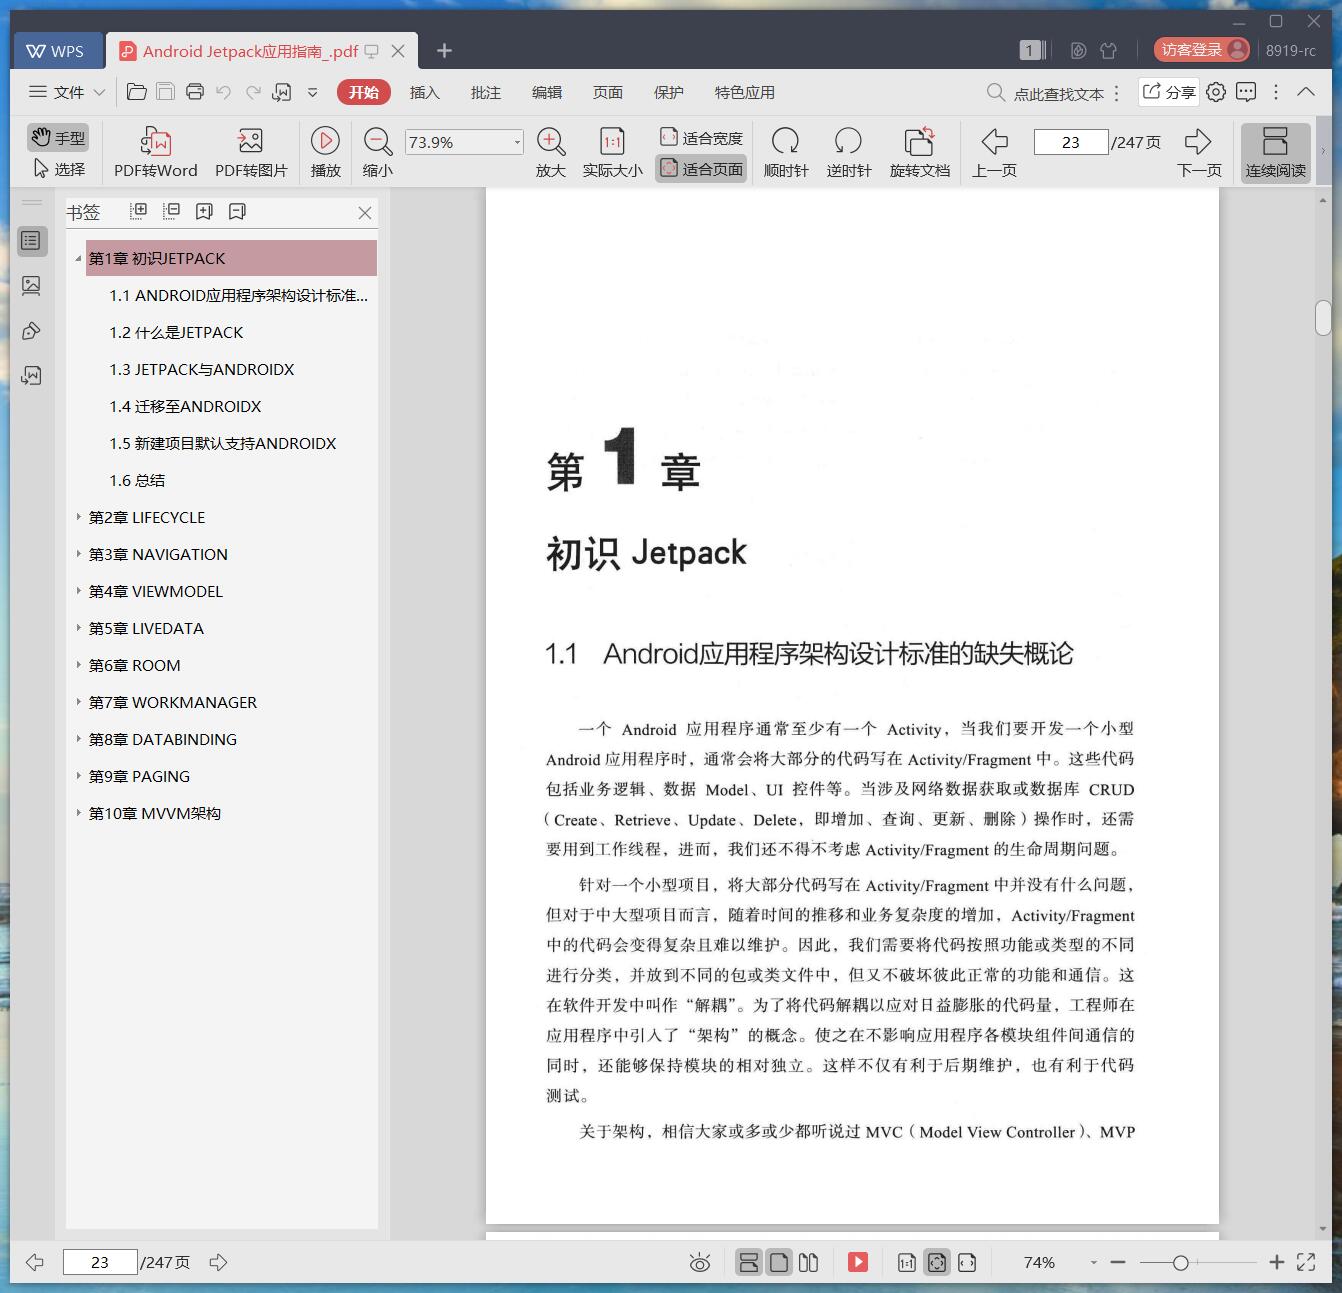Show the thumbnails panel sidebar icon
This screenshot has height=1293, width=1342.
click(31, 286)
